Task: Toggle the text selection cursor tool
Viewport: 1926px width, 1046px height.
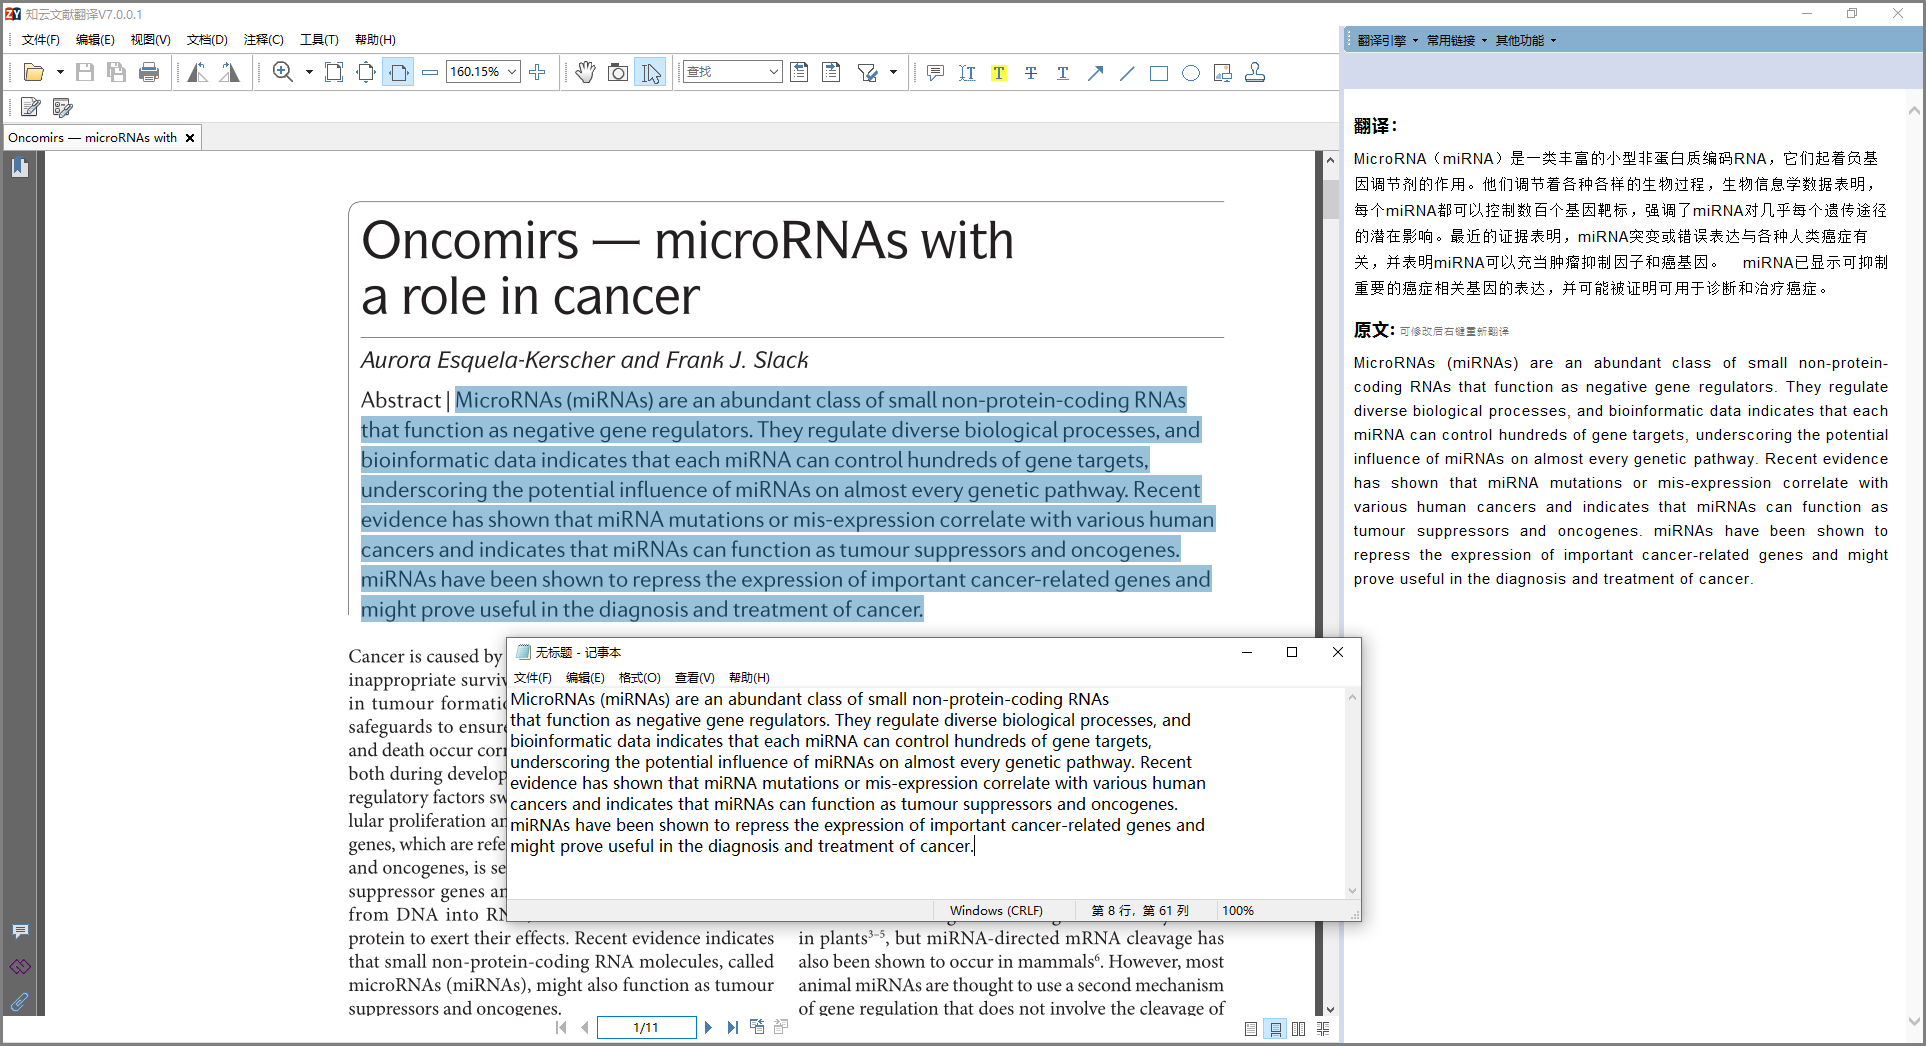Action: [x=650, y=72]
